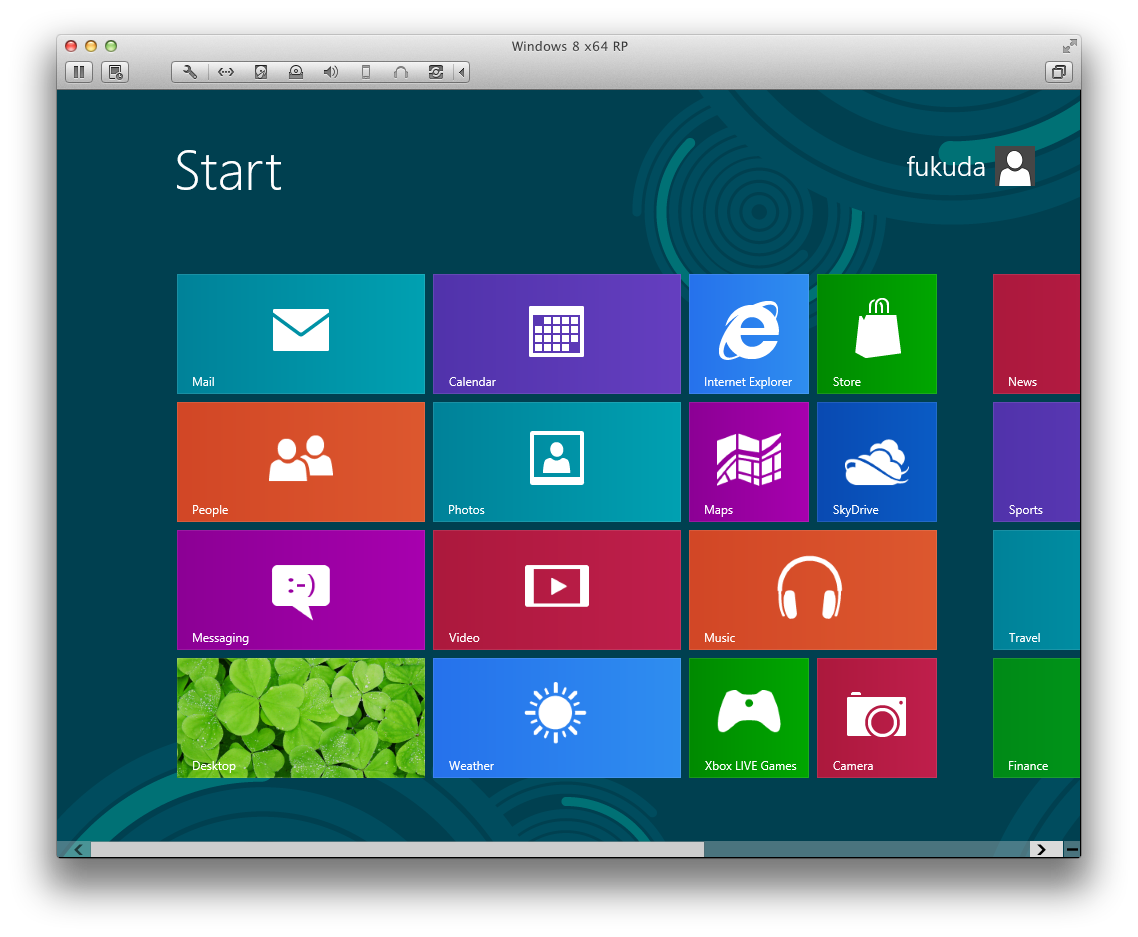The height and width of the screenshot is (937, 1138).
Task: Click the Start screen scroll right arrow
Action: click(1041, 849)
